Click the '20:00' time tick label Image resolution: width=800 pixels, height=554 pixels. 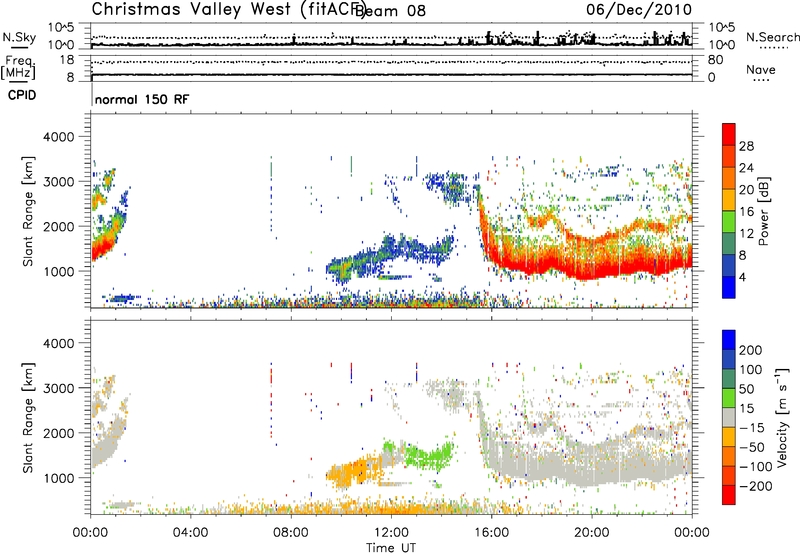pos(591,533)
